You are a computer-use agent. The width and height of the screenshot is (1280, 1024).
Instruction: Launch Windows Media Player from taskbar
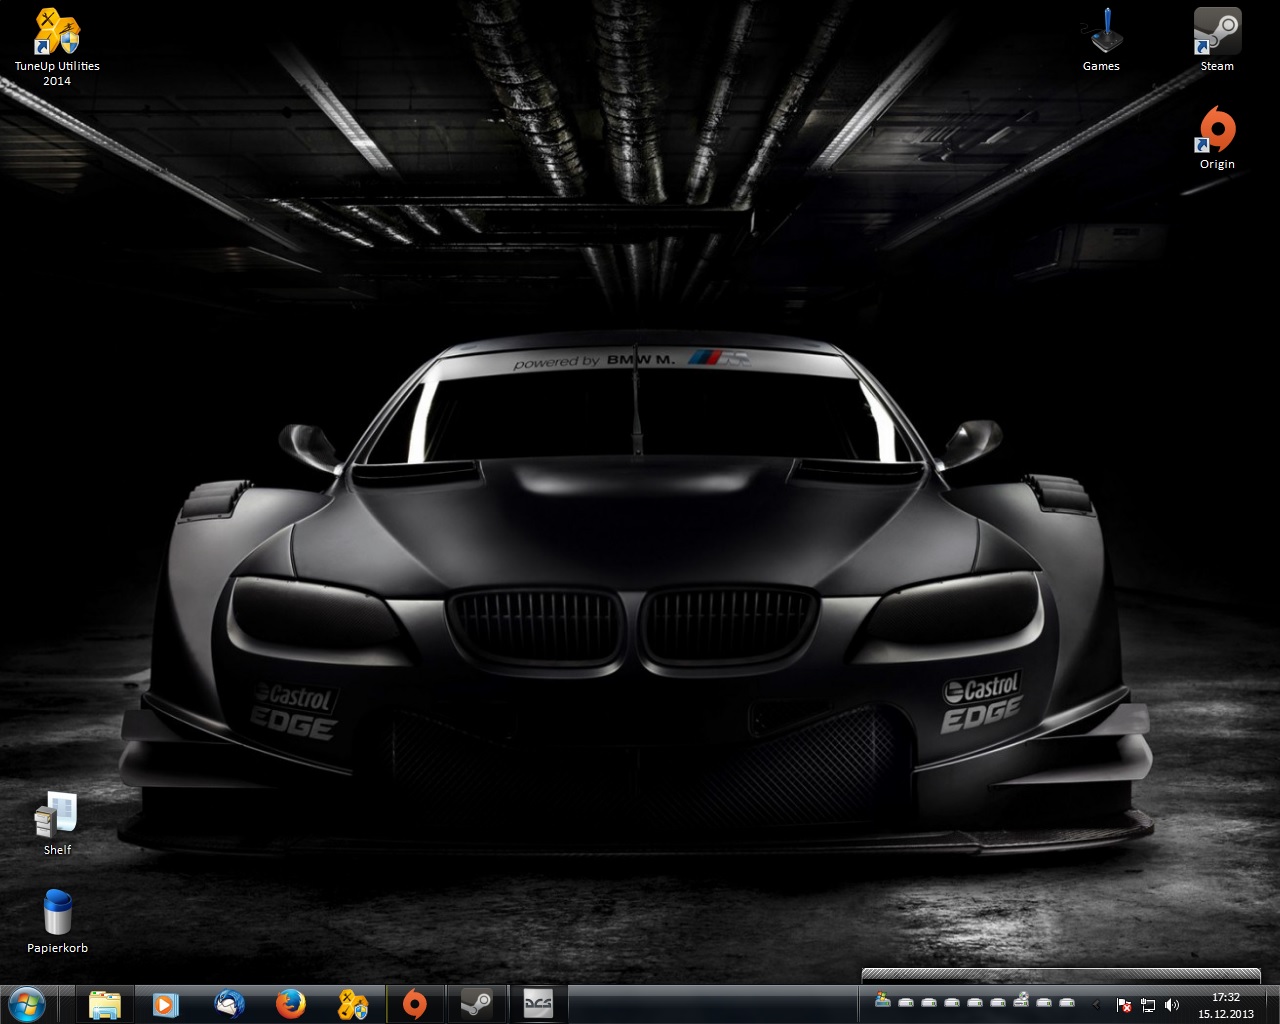(x=166, y=1004)
